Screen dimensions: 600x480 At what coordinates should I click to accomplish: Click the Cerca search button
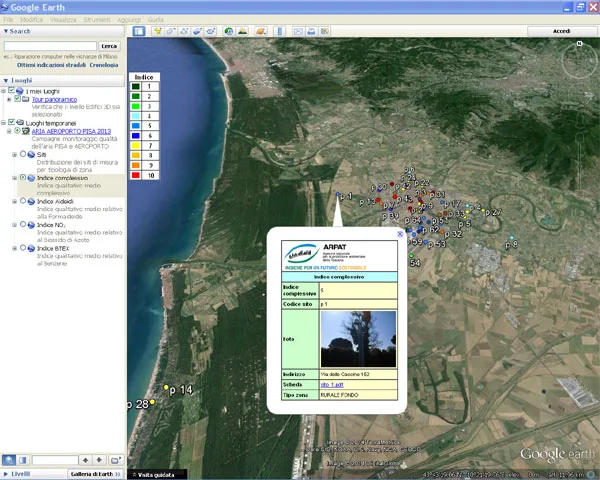click(x=109, y=46)
